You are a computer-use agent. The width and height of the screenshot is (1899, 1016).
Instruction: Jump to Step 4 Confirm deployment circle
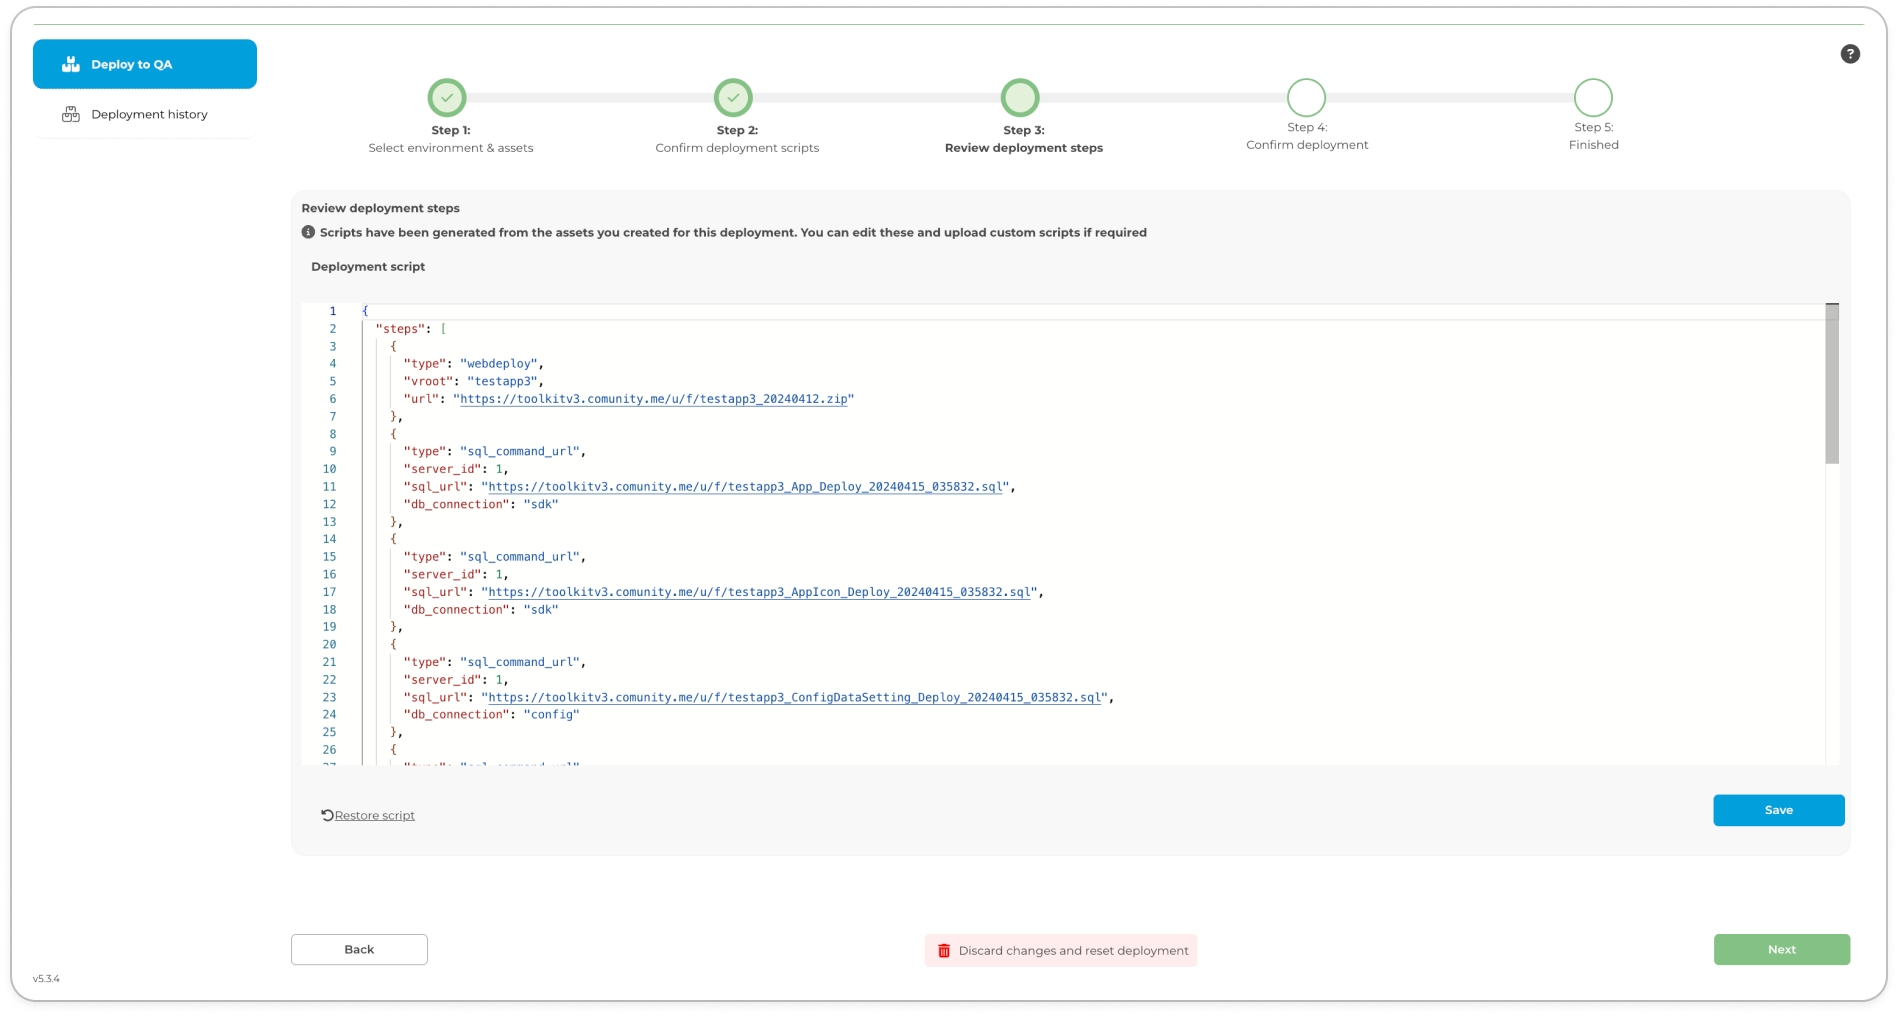coord(1306,98)
